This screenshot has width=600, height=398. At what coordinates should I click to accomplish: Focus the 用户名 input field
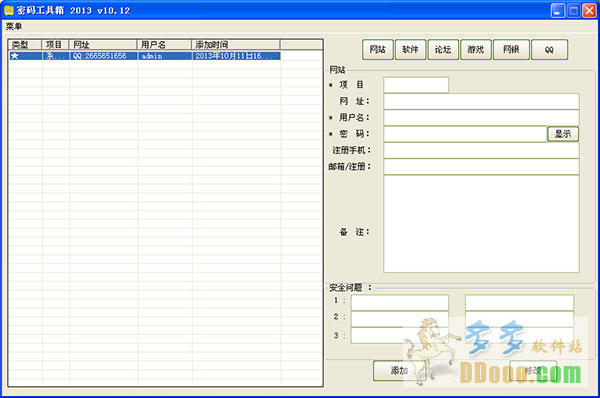[481, 117]
